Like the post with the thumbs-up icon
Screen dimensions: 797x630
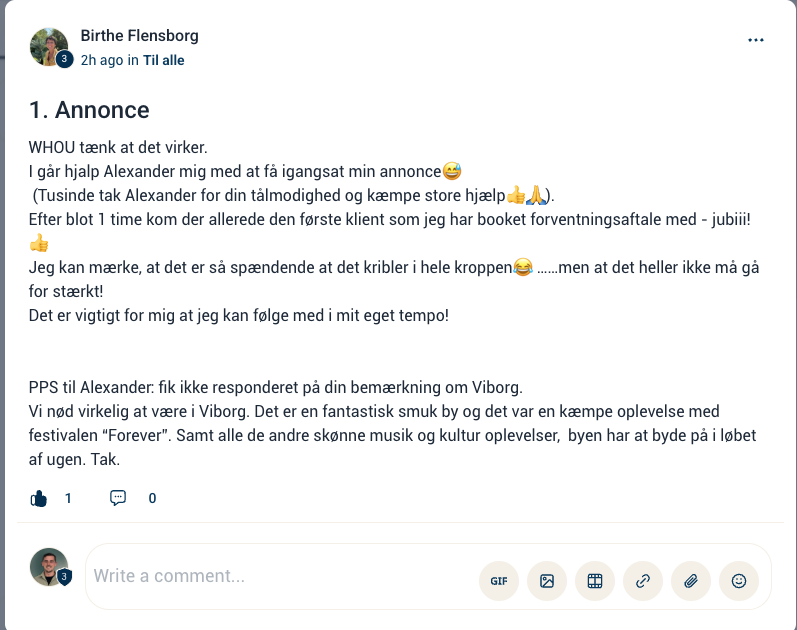click(x=39, y=498)
